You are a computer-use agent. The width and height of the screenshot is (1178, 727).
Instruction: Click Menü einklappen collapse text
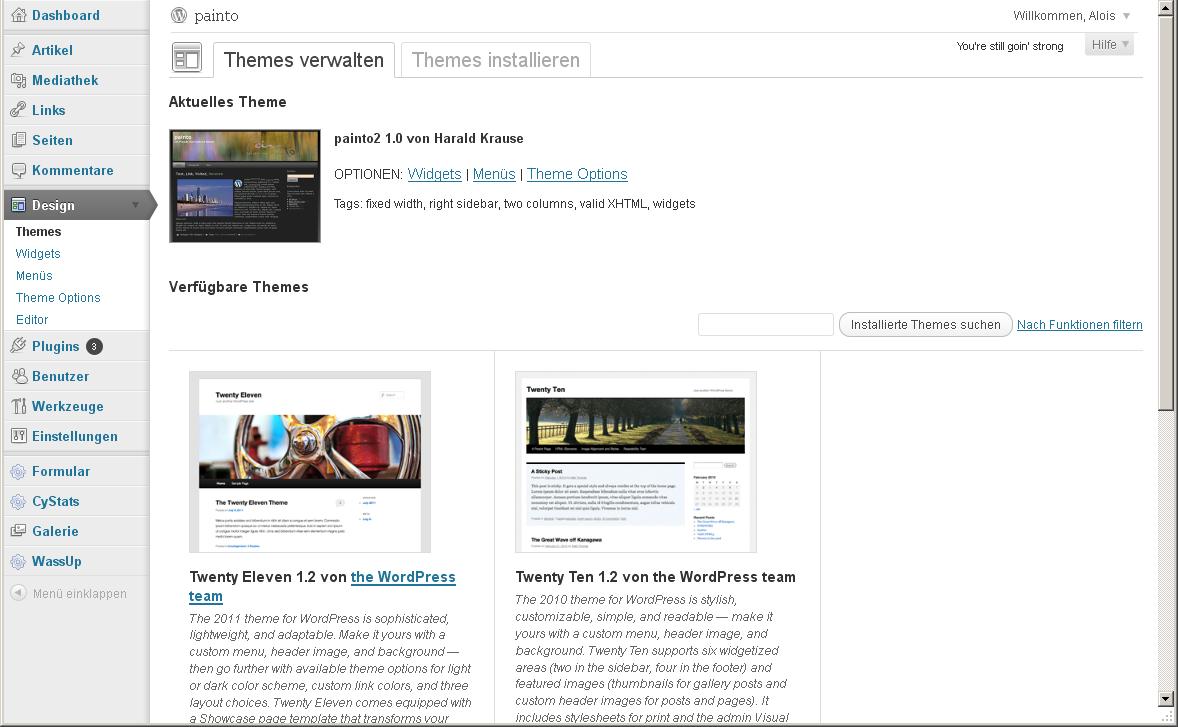tap(80, 593)
